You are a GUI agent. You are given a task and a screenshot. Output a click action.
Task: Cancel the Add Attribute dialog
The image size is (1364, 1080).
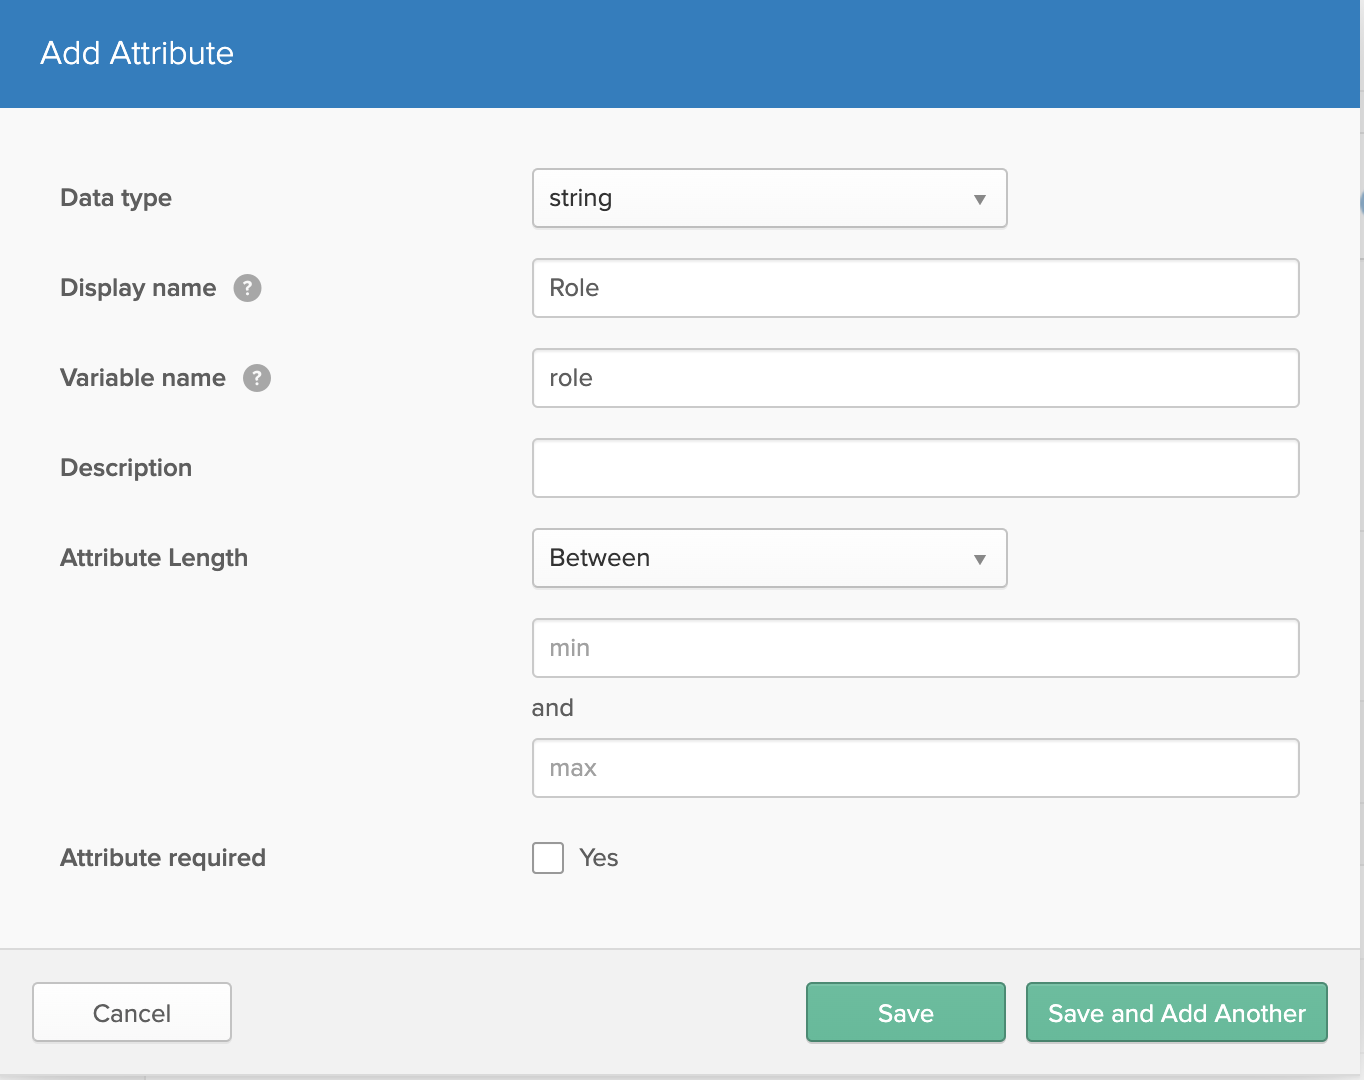click(132, 1013)
